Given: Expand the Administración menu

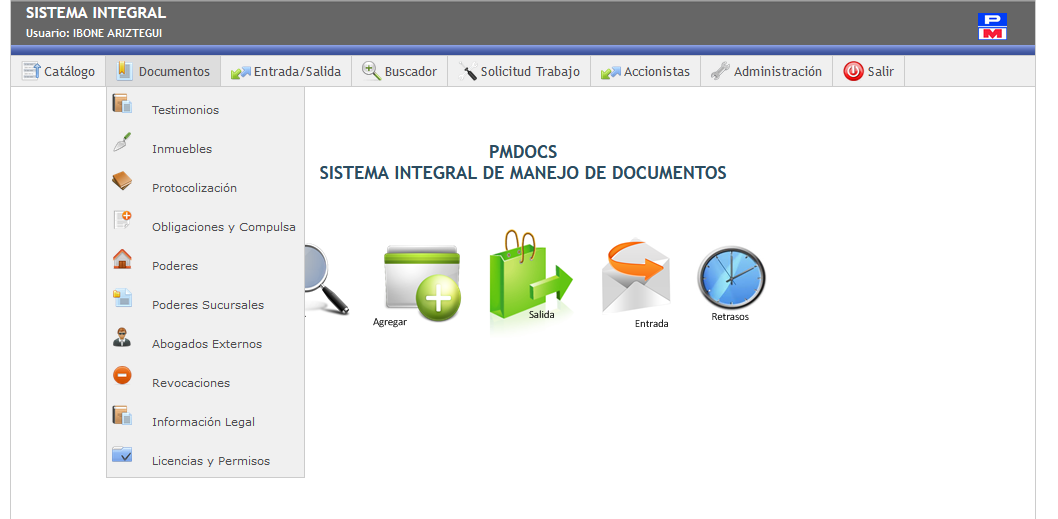Looking at the screenshot, I should tap(766, 72).
